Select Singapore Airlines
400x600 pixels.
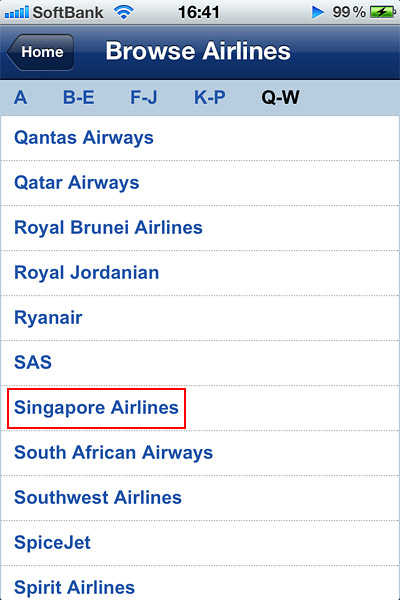point(200,408)
